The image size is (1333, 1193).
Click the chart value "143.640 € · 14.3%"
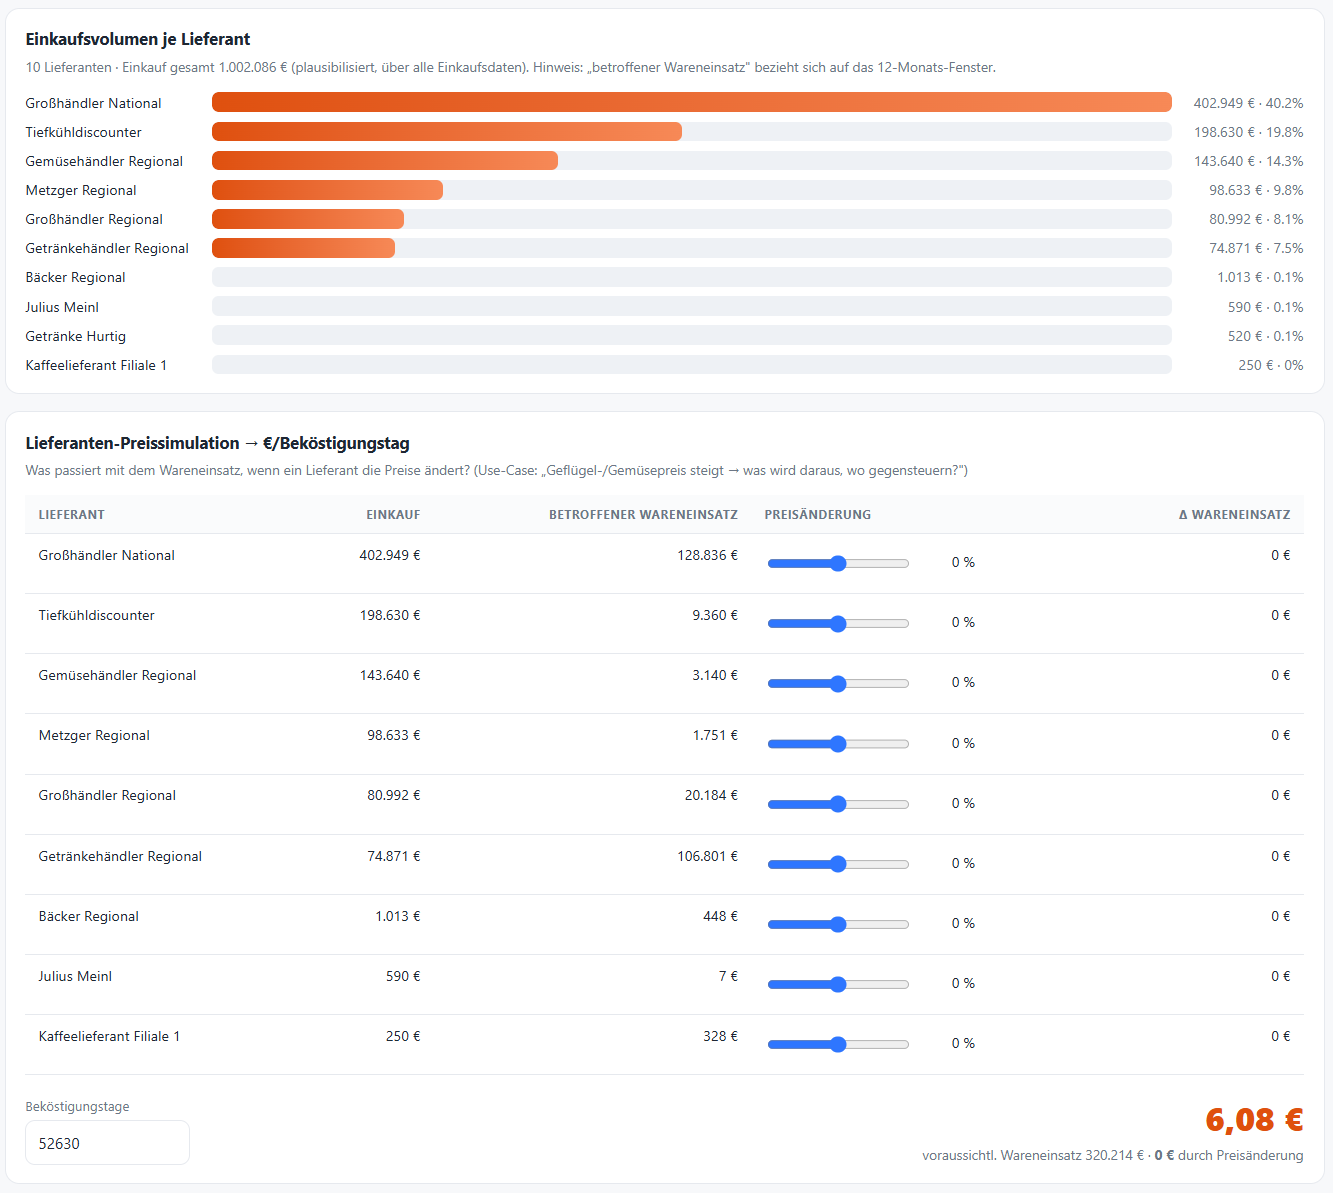[x=1248, y=161]
